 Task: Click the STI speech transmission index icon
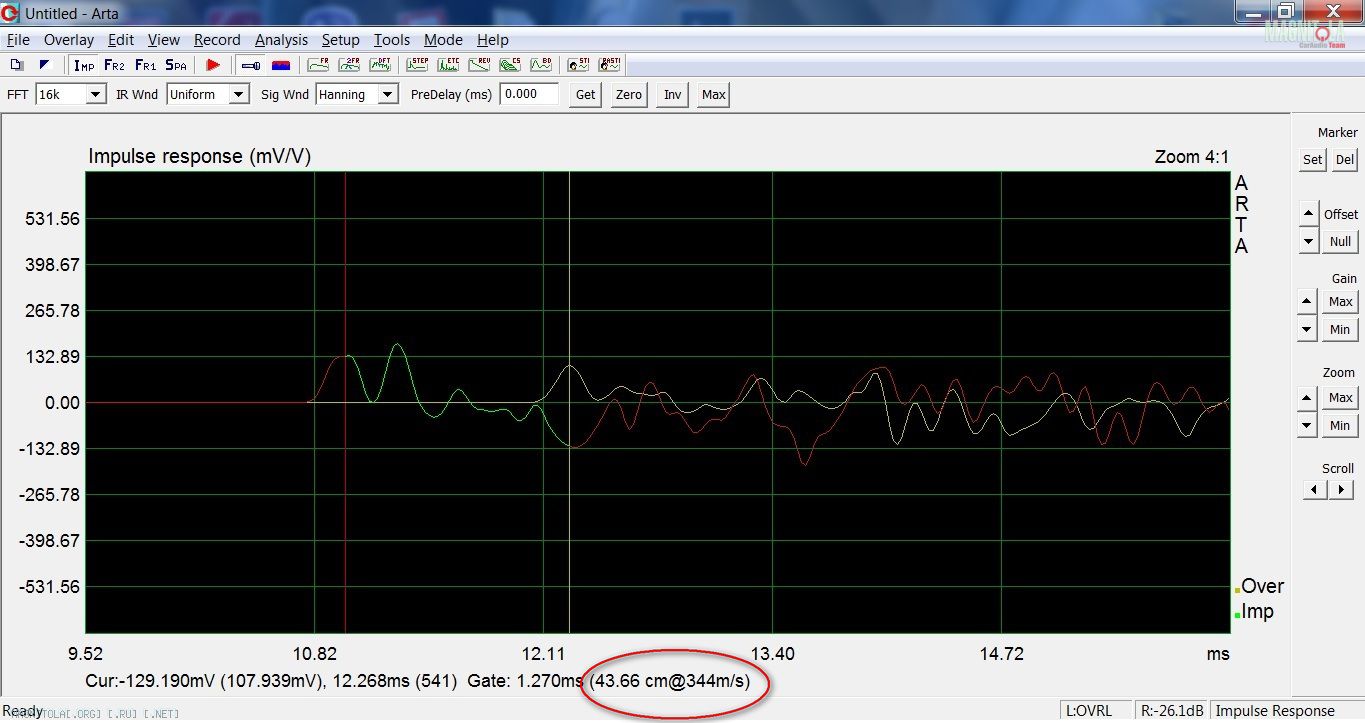click(x=578, y=65)
